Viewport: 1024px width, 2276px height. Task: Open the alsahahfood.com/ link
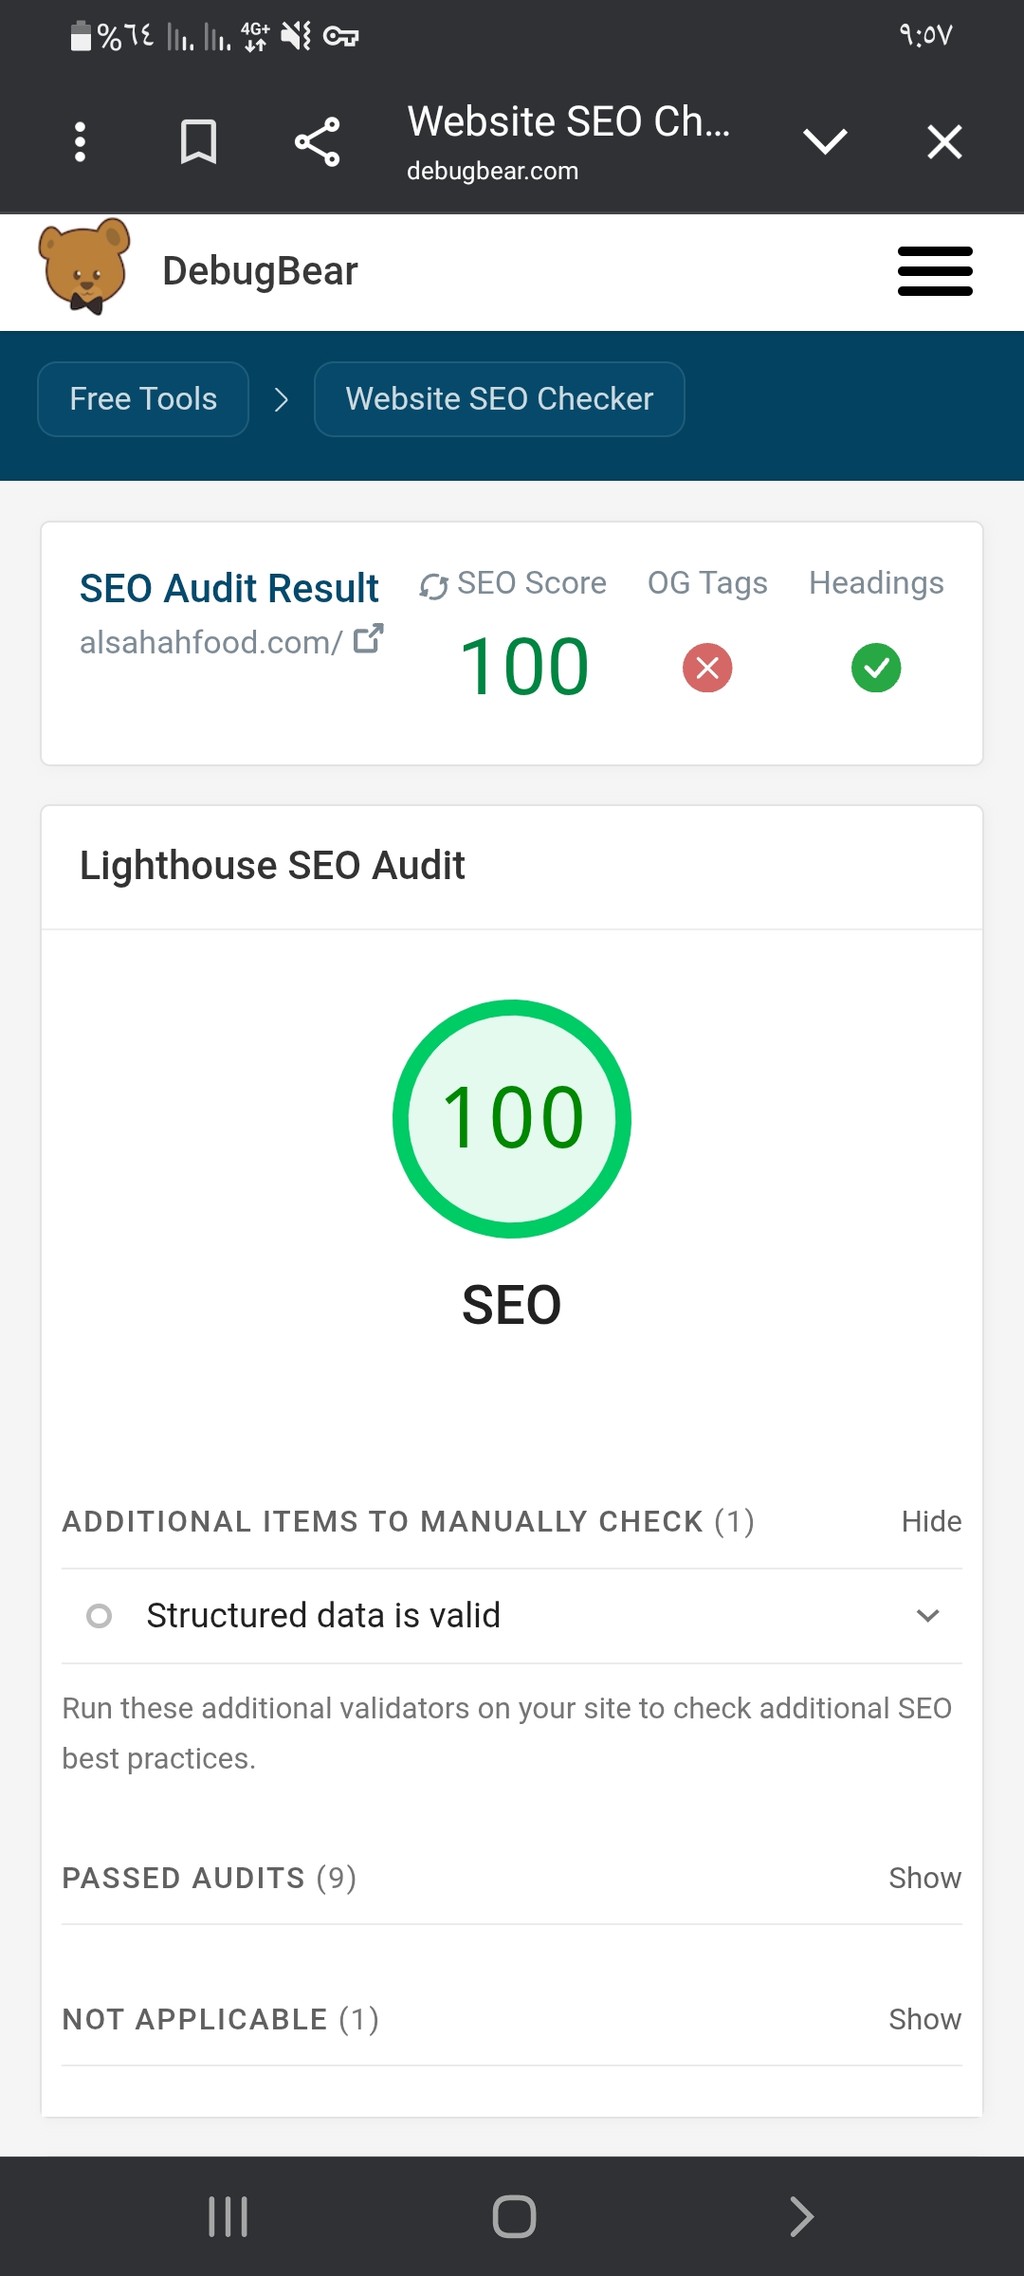[x=211, y=642]
